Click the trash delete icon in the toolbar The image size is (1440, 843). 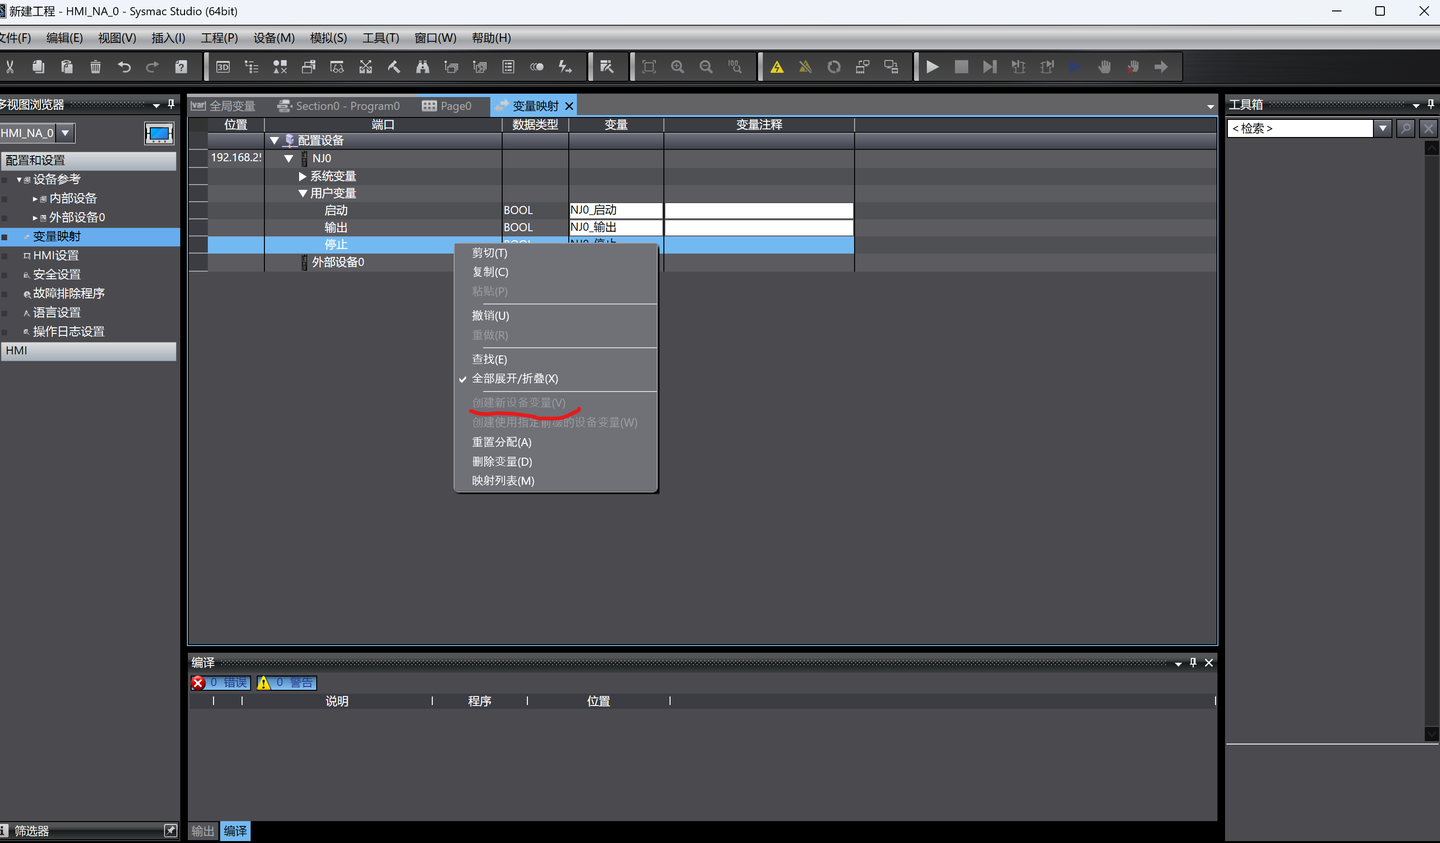[x=95, y=67]
